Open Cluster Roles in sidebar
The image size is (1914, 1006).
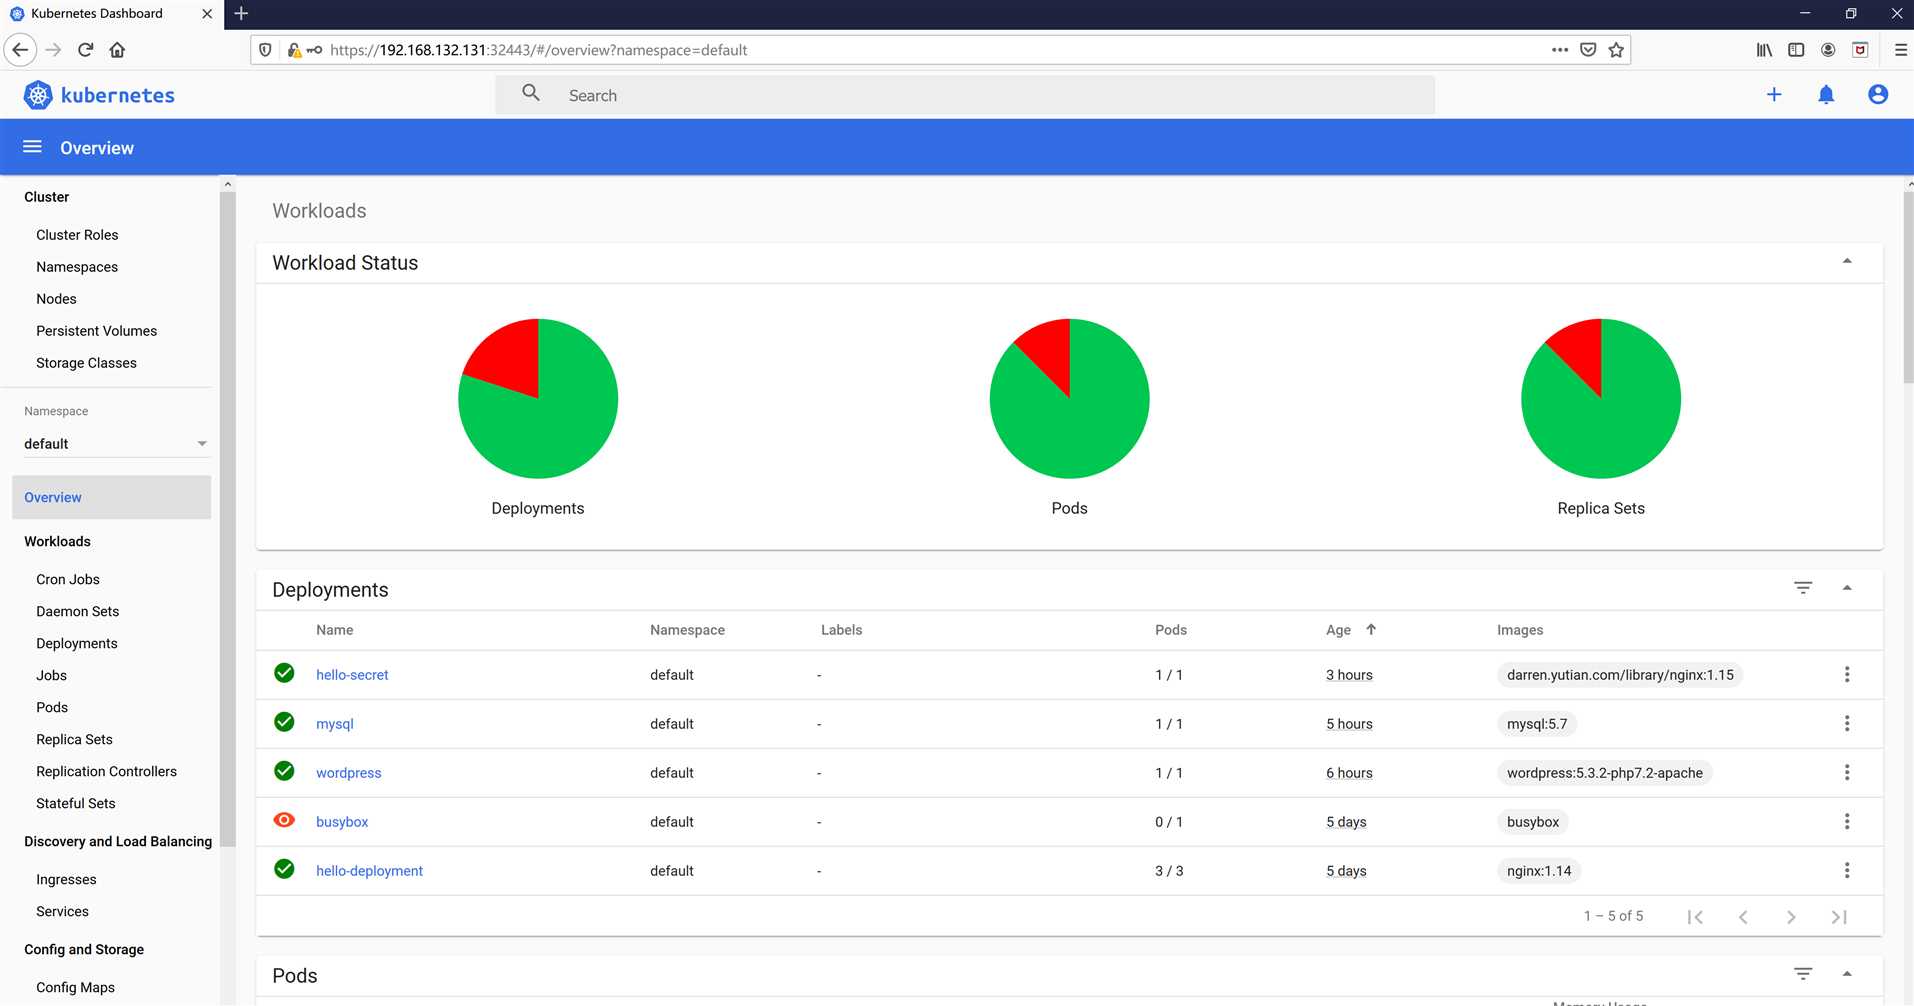[77, 235]
